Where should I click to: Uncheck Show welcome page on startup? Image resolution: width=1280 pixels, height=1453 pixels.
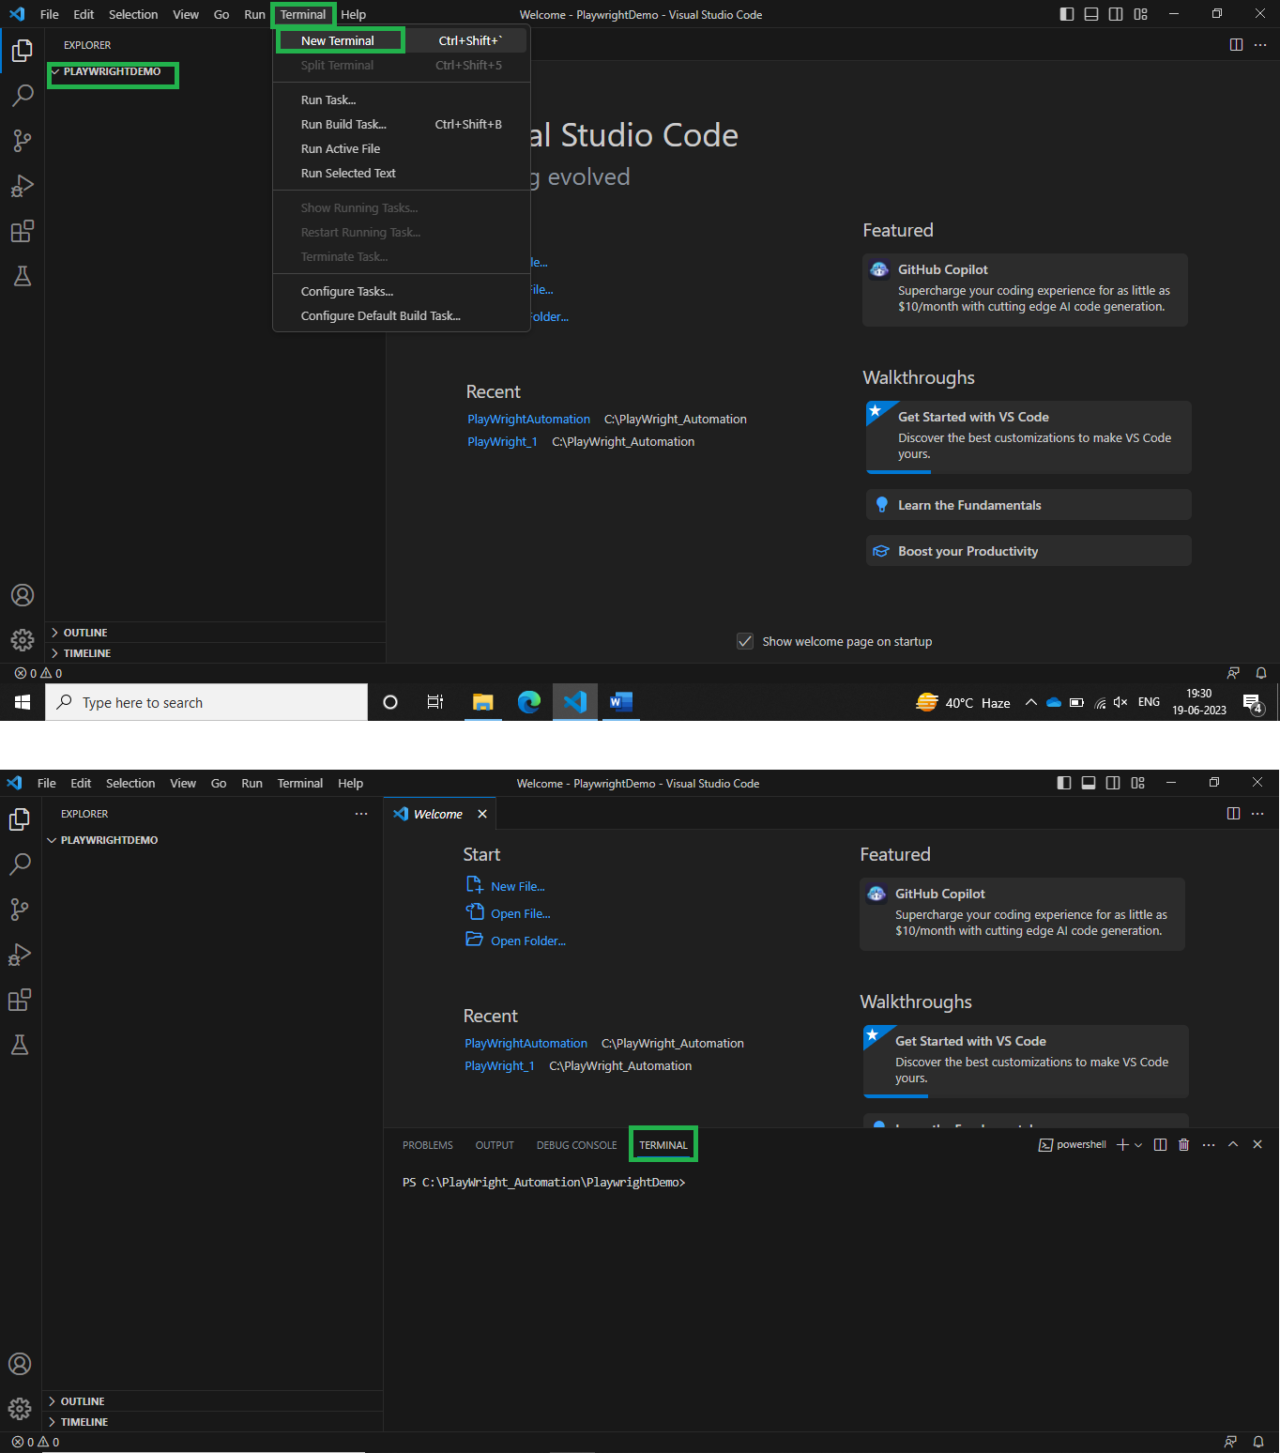click(745, 642)
